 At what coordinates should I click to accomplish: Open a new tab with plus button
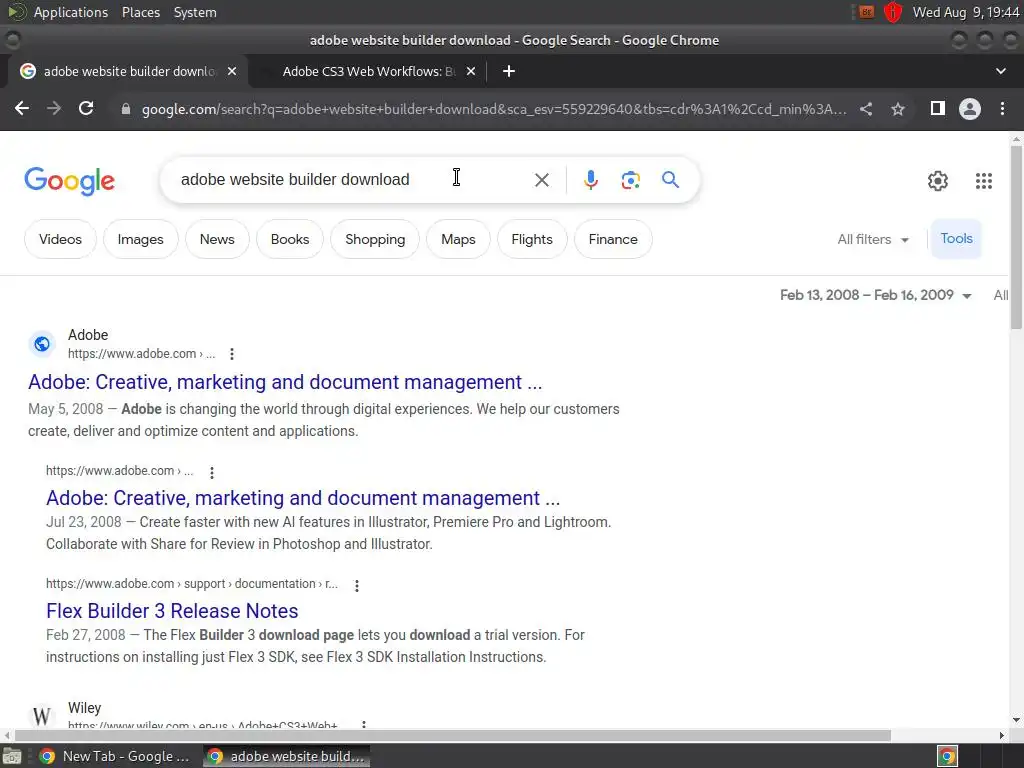509,71
